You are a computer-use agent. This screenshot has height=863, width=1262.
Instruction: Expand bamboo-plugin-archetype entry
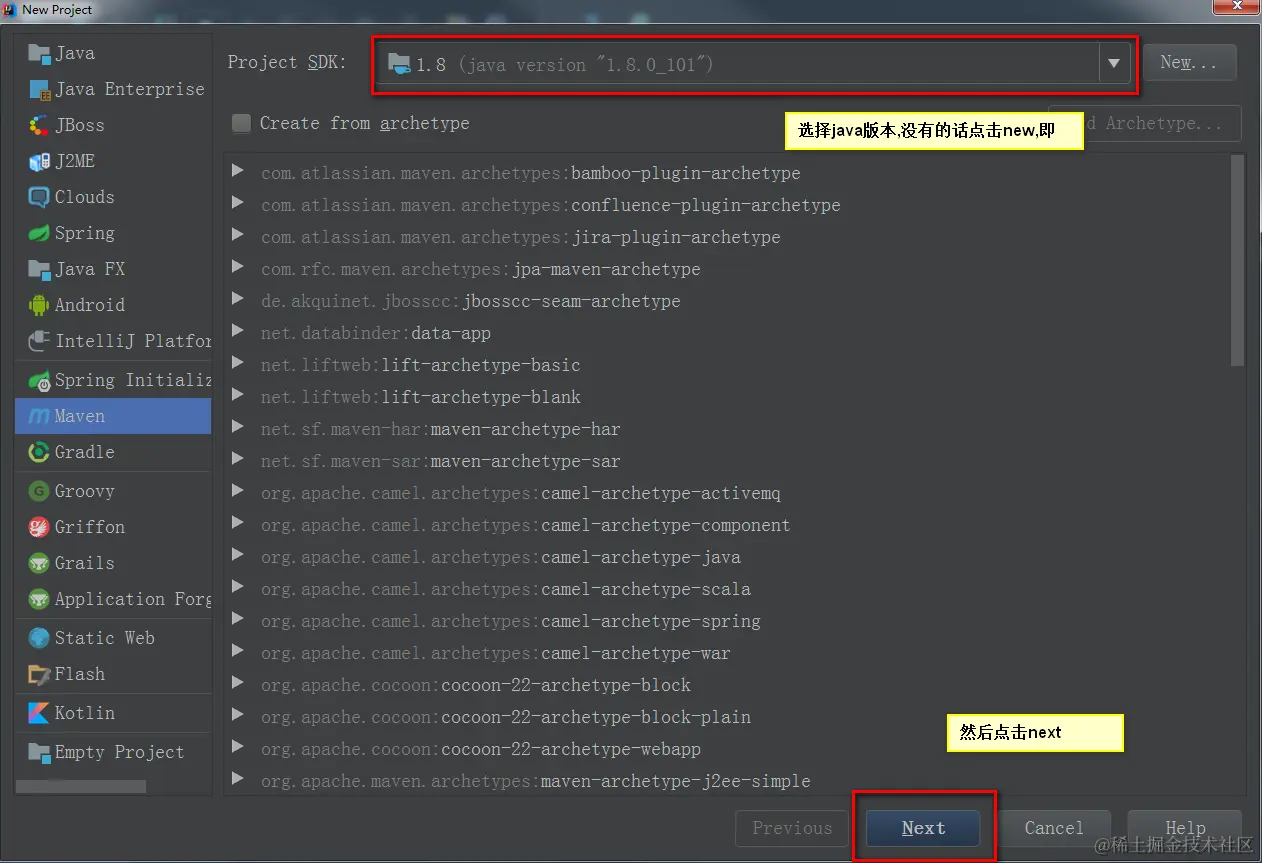[237, 172]
